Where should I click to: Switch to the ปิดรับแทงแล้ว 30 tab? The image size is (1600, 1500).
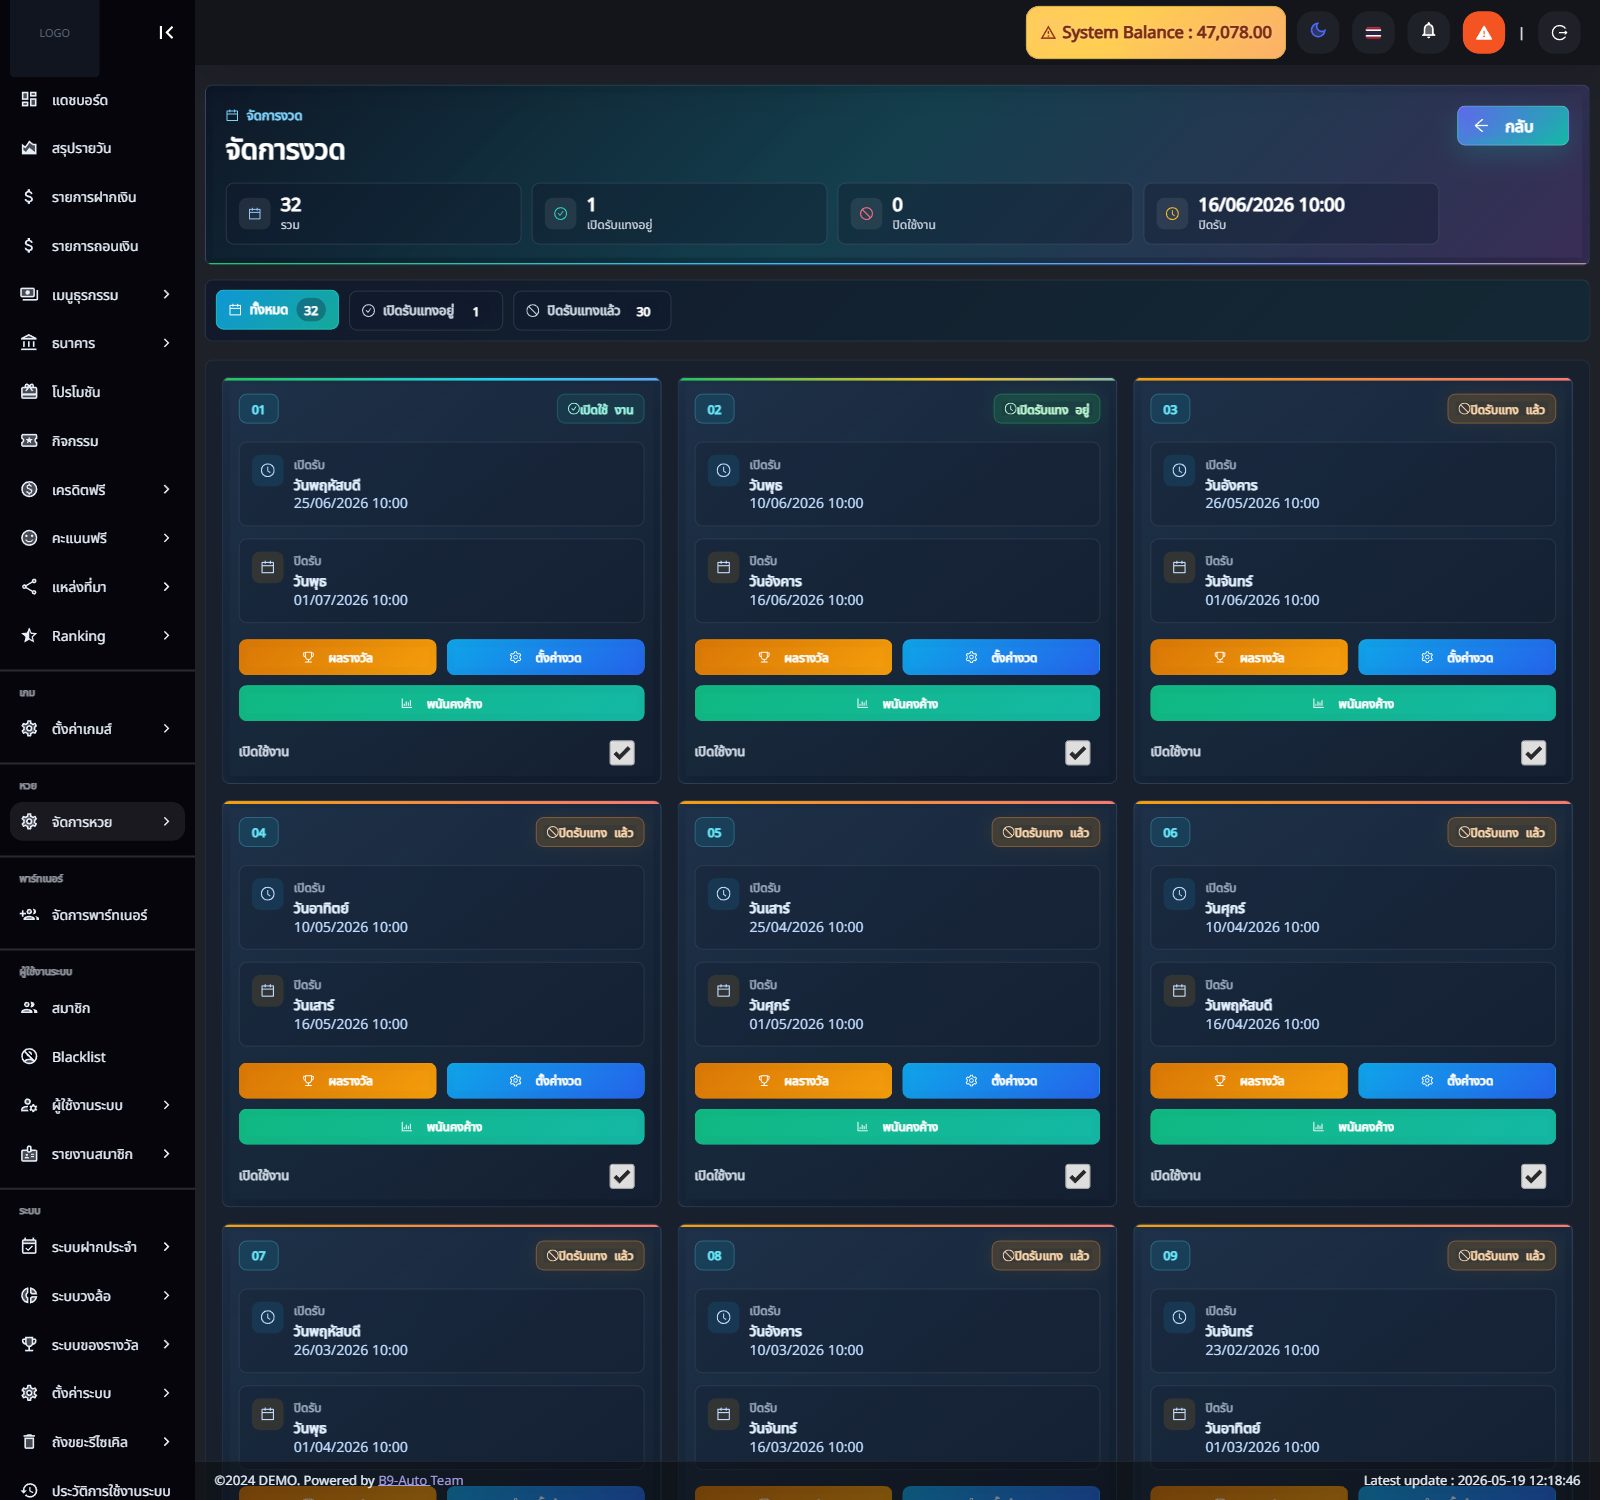click(x=591, y=310)
